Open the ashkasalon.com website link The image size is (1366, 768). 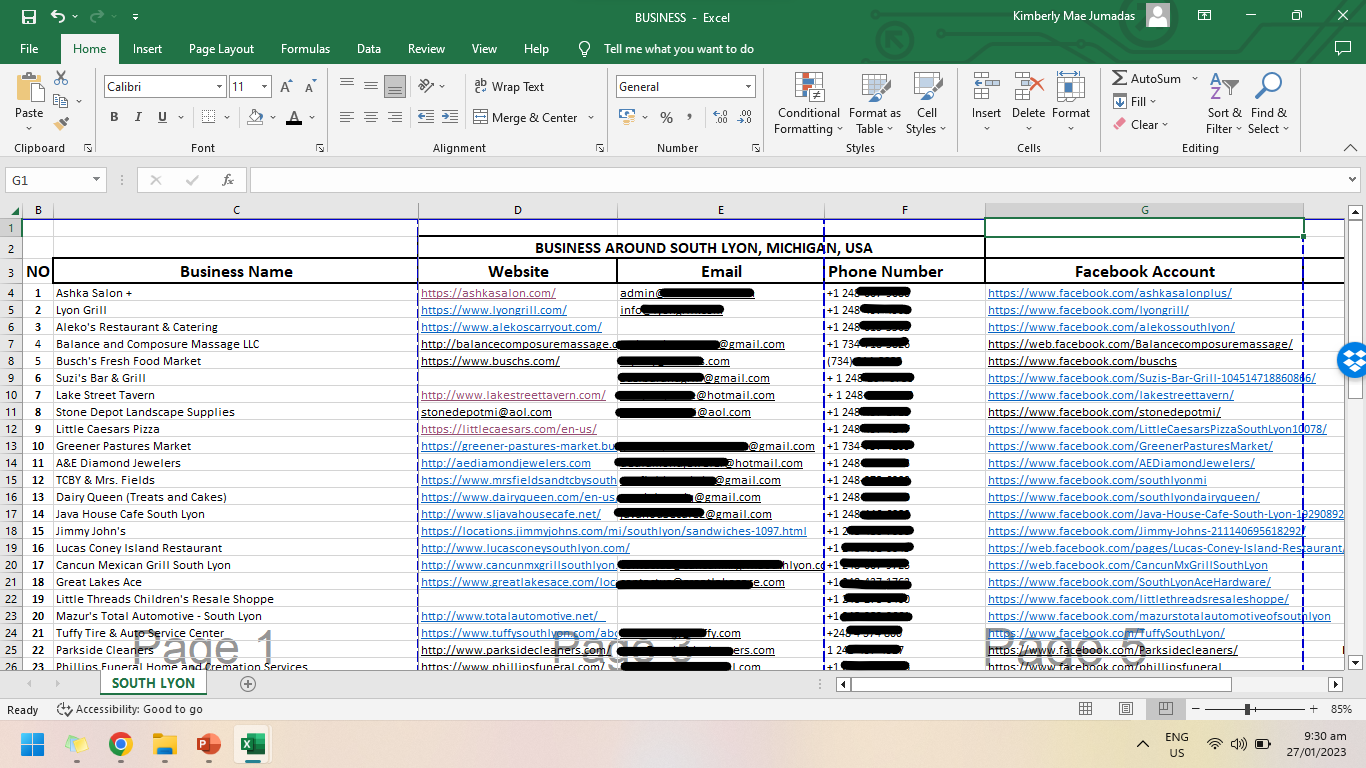(488, 293)
